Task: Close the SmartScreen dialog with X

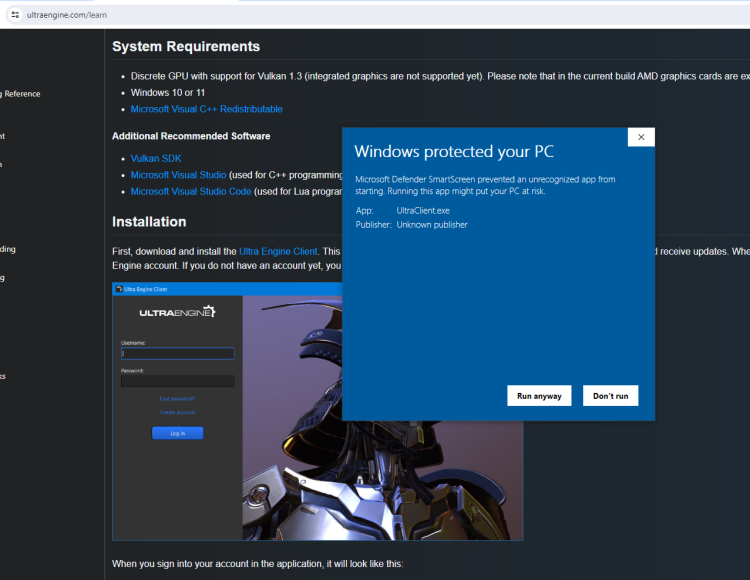Action: click(x=641, y=137)
